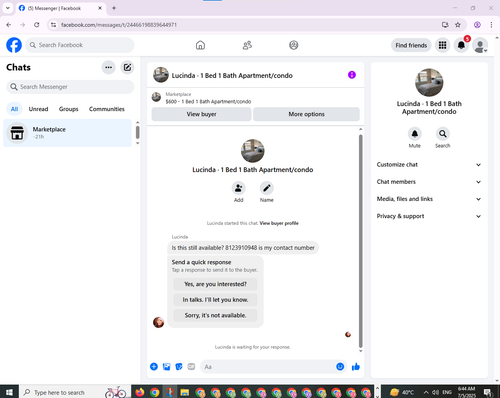
Task: Open Windows notification center icon
Action: [x=488, y=392]
